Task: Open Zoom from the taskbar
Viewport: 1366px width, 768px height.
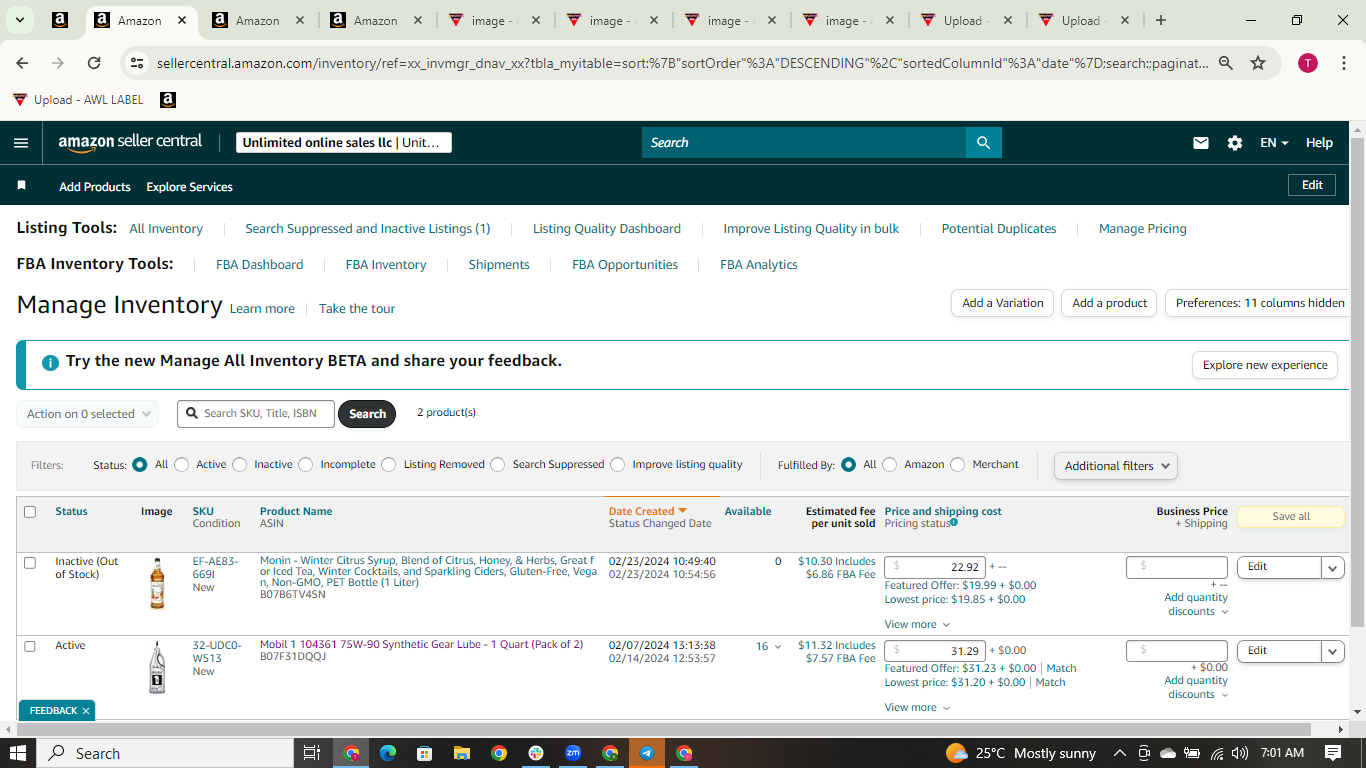Action: pos(573,753)
